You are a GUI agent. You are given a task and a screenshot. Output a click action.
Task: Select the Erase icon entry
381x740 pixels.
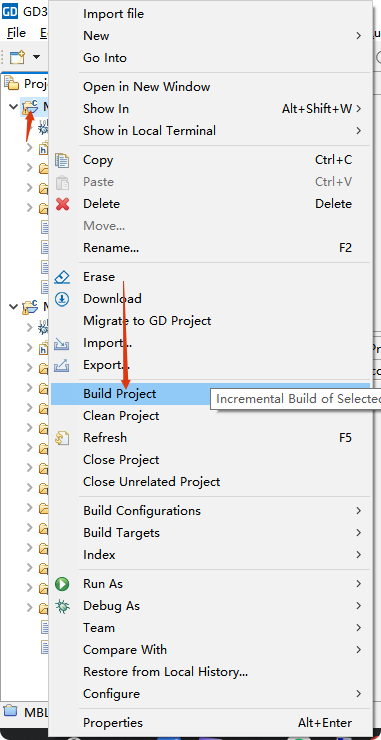(x=62, y=277)
